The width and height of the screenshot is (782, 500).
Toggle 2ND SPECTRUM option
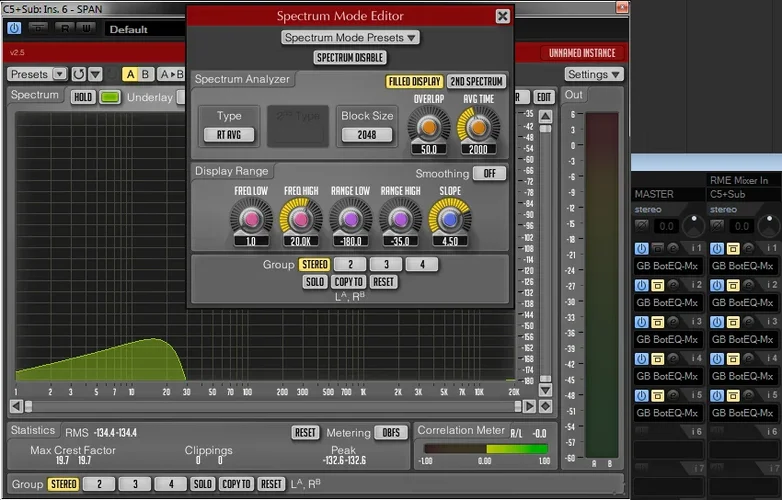pyautogui.click(x=476, y=81)
